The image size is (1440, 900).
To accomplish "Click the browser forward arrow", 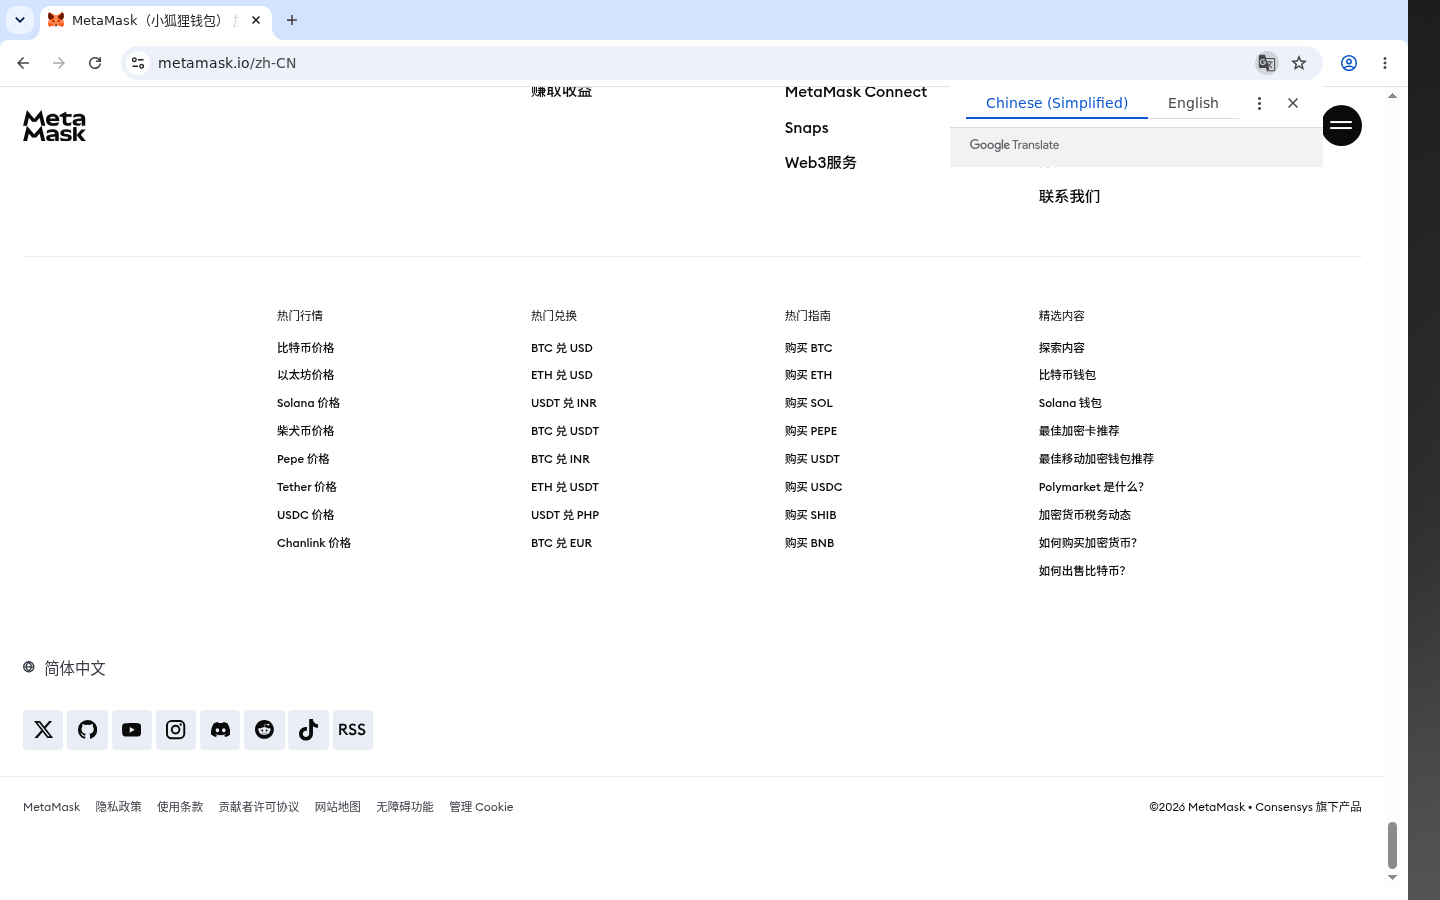I will [59, 63].
